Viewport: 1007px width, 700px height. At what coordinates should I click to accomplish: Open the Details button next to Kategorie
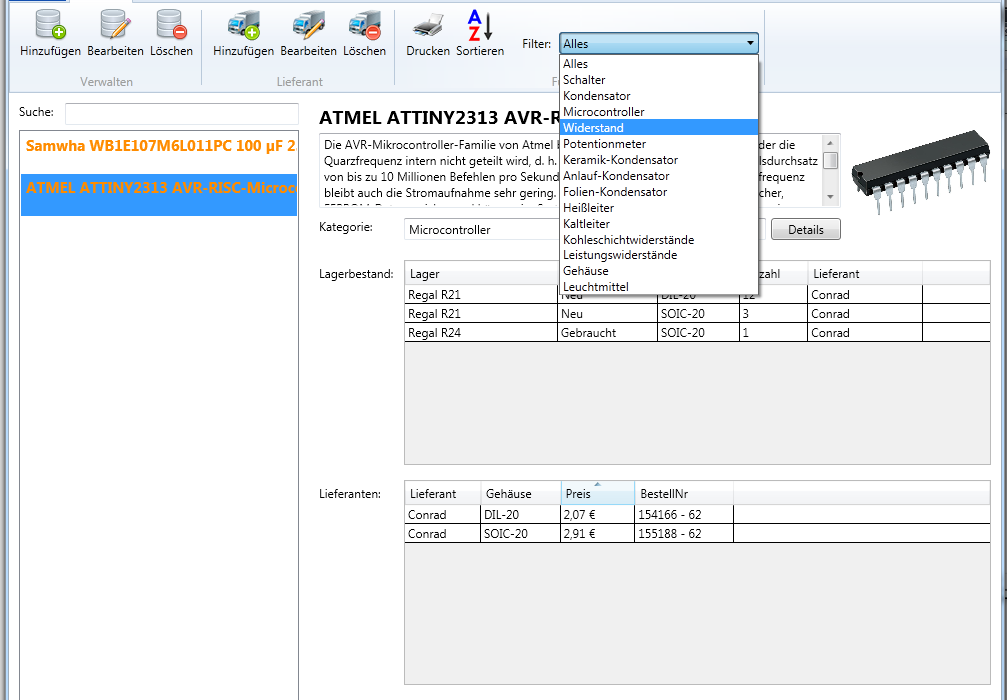coord(805,230)
